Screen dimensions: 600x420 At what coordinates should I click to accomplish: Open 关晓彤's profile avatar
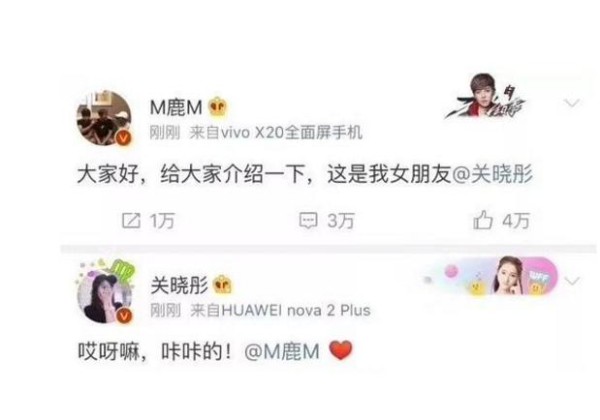pyautogui.click(x=104, y=295)
